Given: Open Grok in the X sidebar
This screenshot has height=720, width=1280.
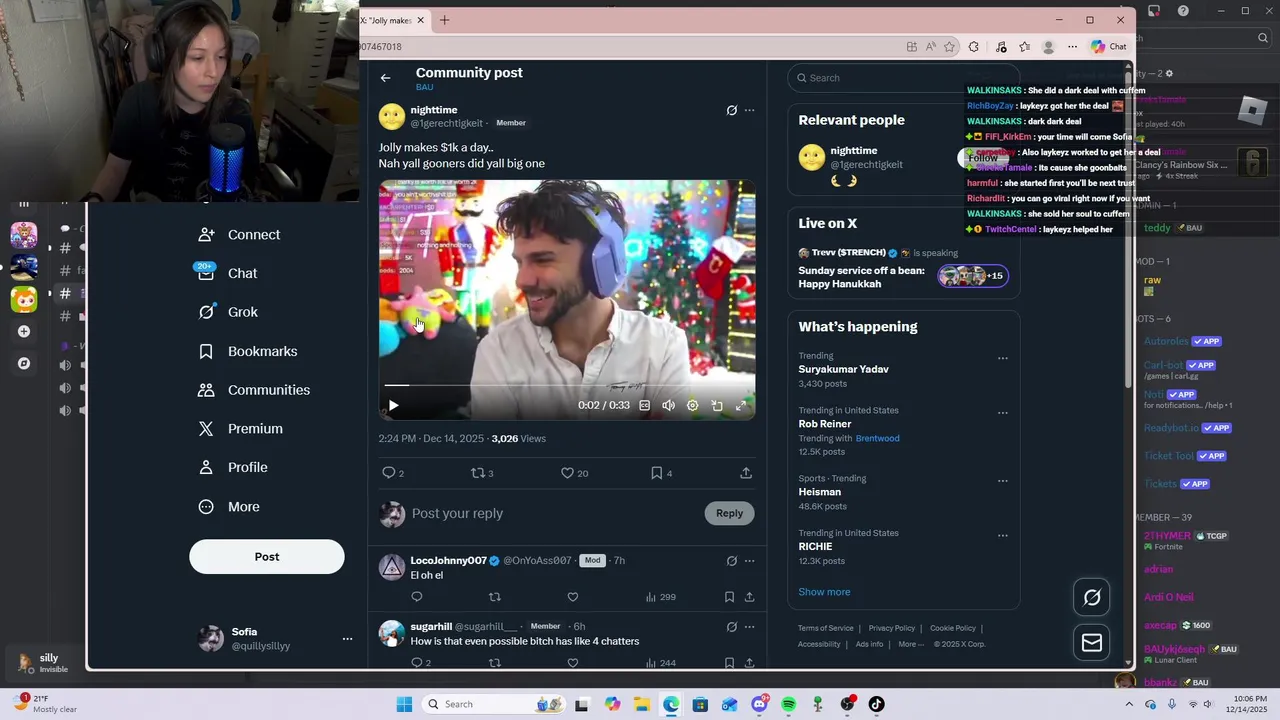Looking at the screenshot, I should 228,312.
